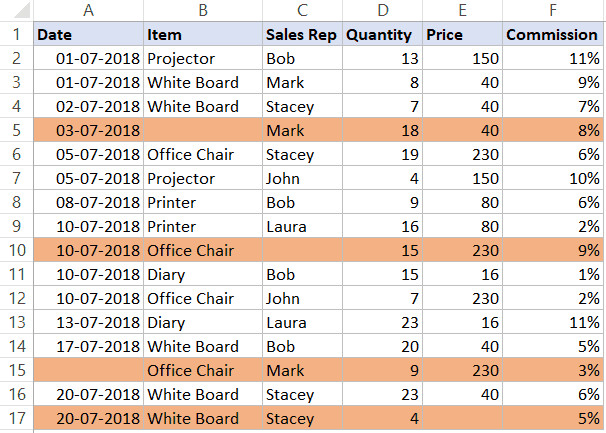Click the empty Date cell in row 15
The height and width of the screenshot is (433, 606).
88,371
